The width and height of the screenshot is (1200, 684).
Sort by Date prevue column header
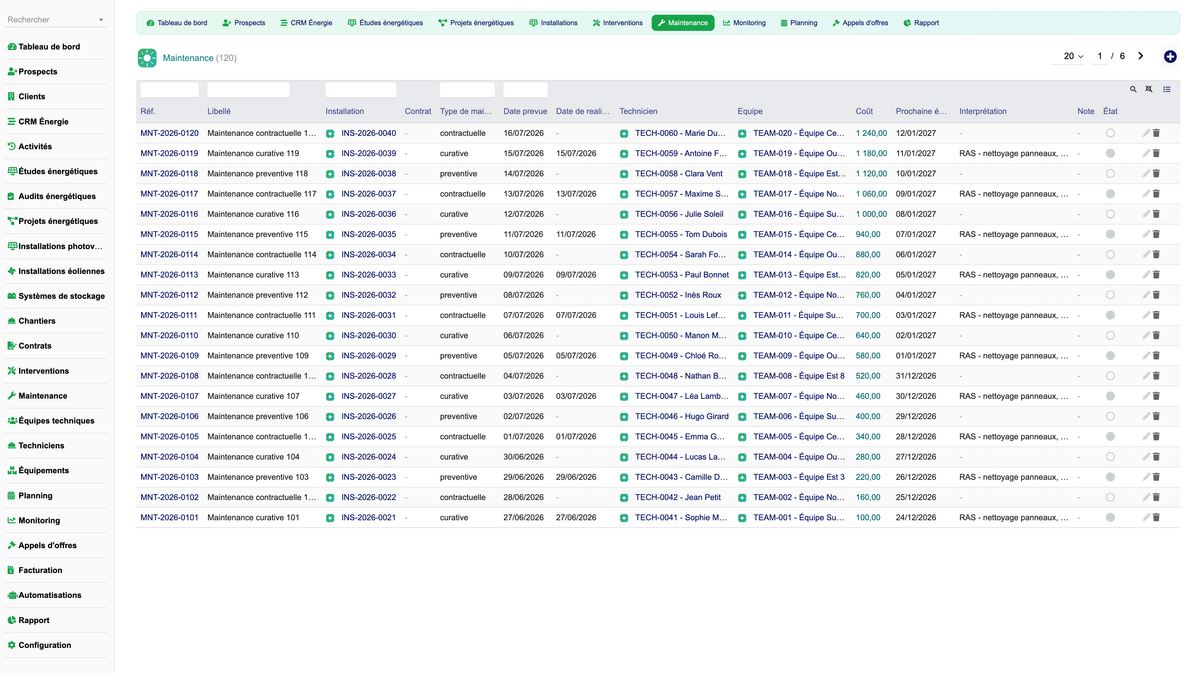pyautogui.click(x=525, y=111)
